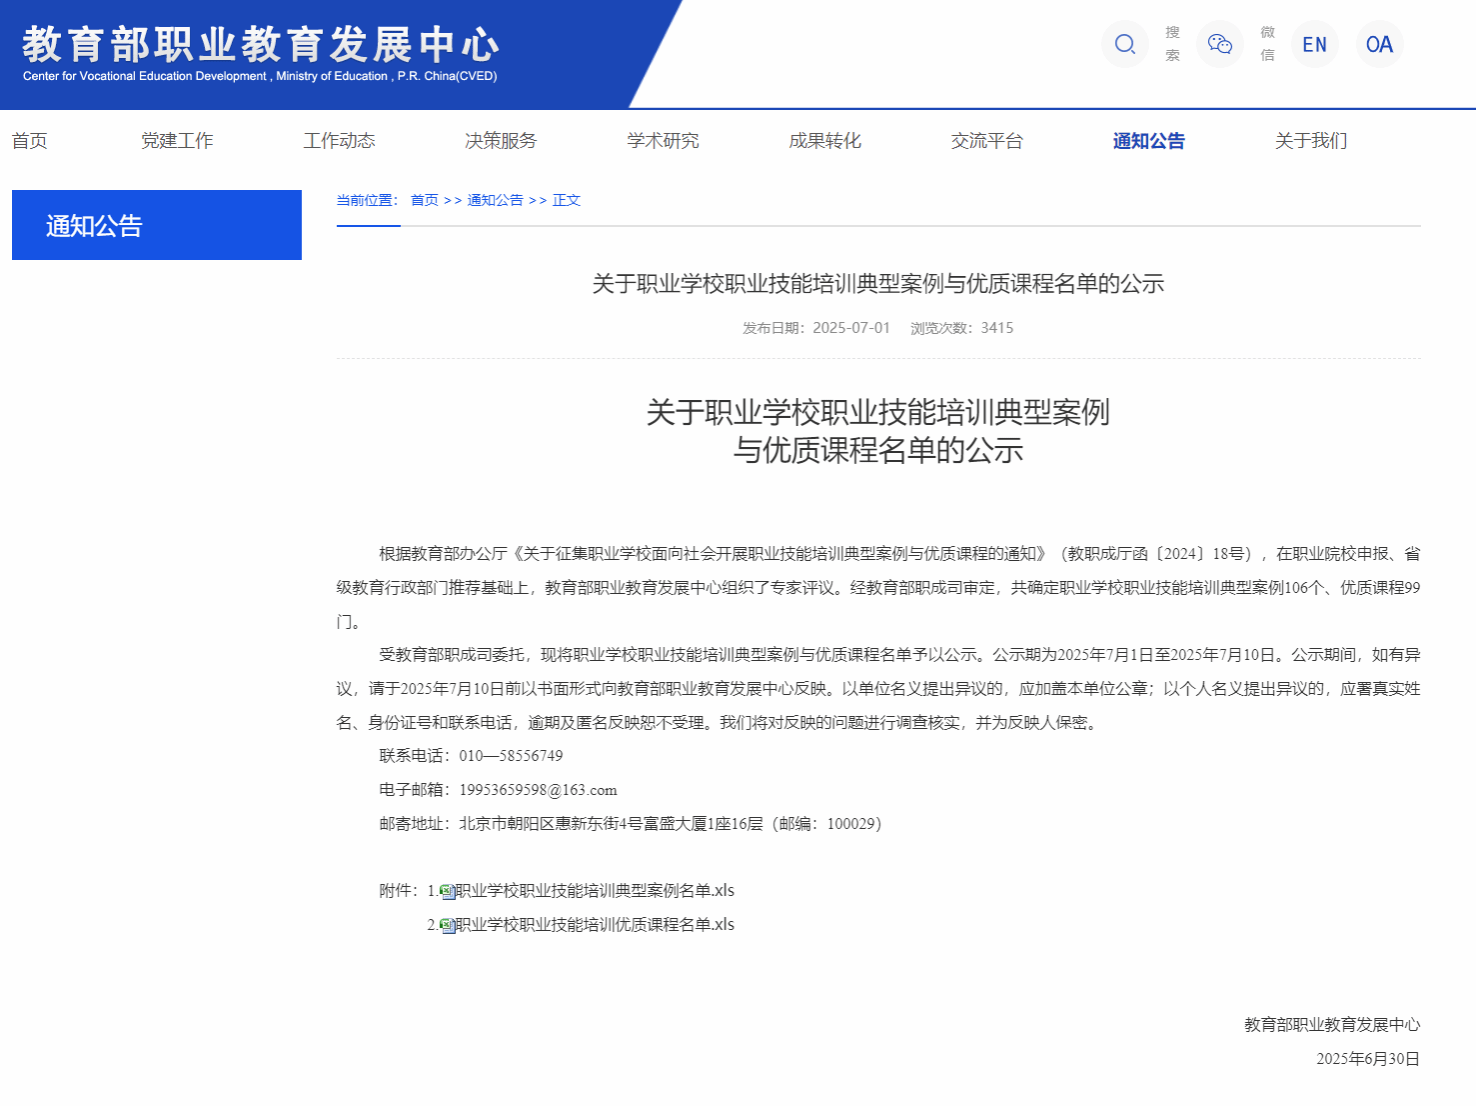This screenshot has width=1476, height=1106.
Task: Select 工作动态 from the navigation bar
Action: coord(339,141)
